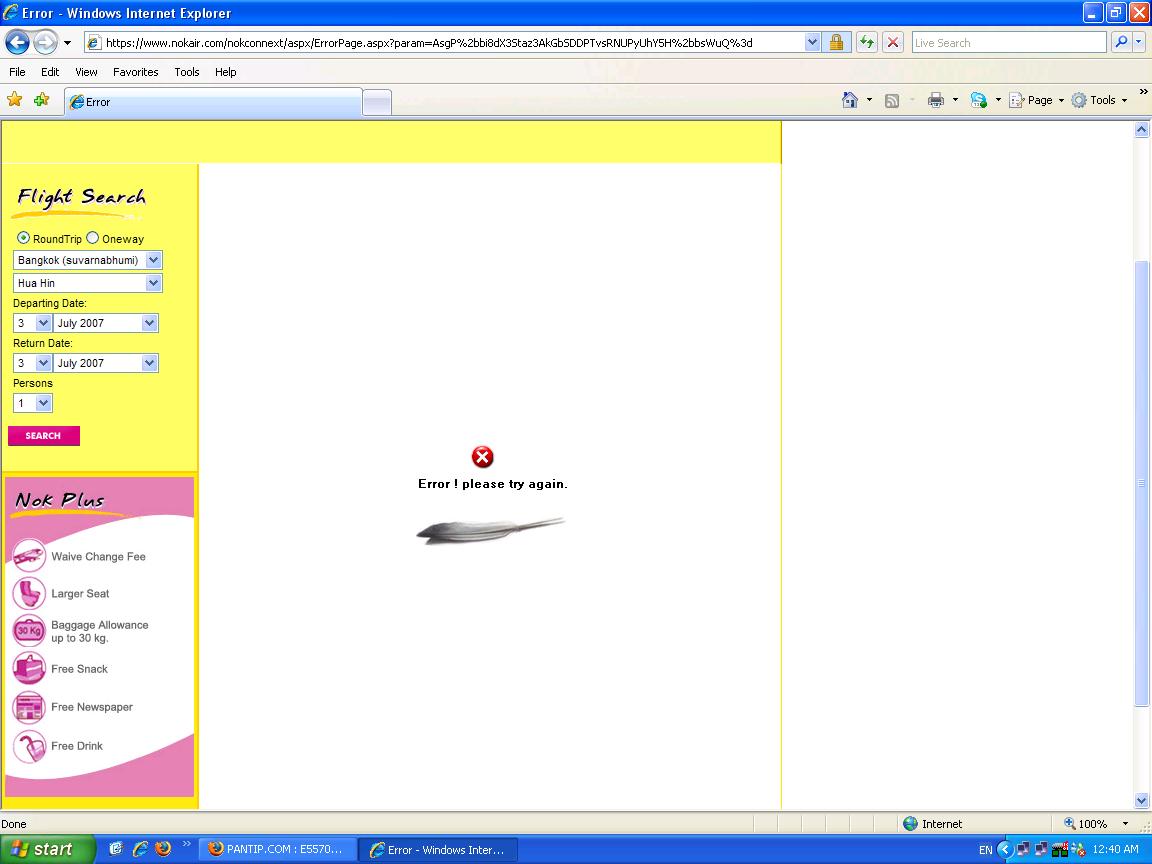Expand the Home button dropdown arrow
Image resolution: width=1152 pixels, height=864 pixels.
(869, 100)
